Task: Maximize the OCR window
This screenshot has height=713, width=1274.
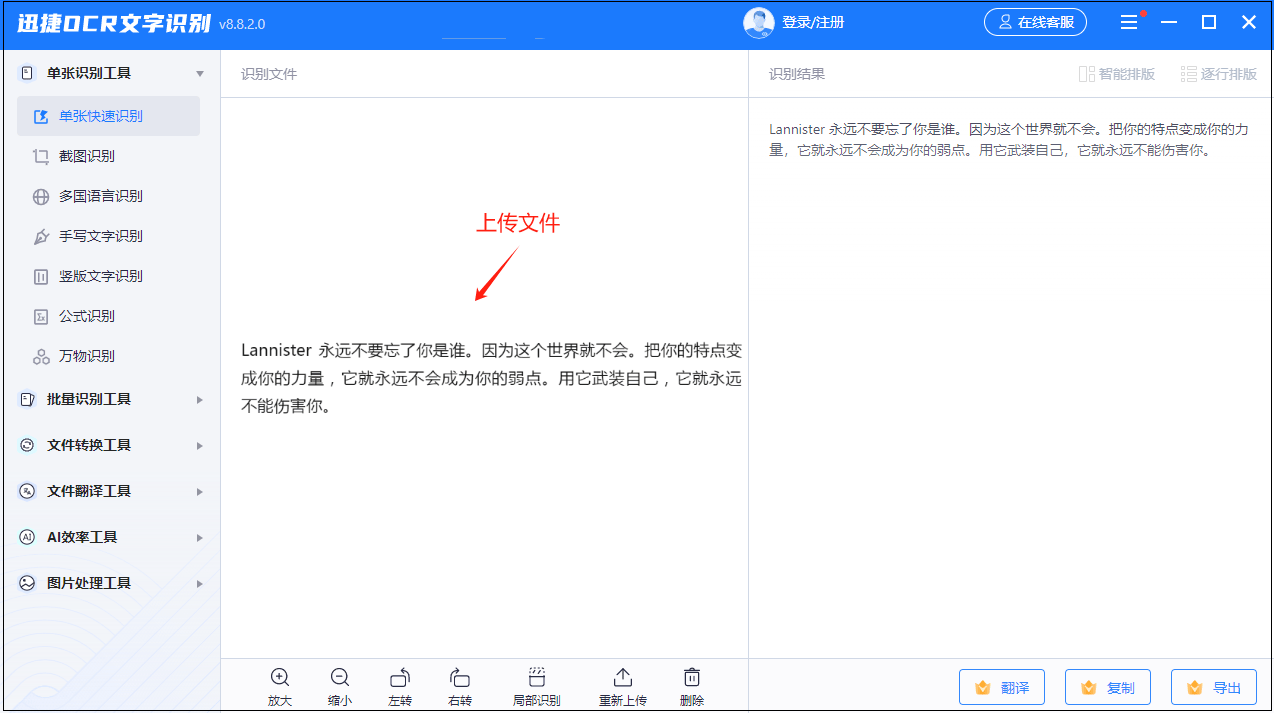Action: [x=1209, y=22]
